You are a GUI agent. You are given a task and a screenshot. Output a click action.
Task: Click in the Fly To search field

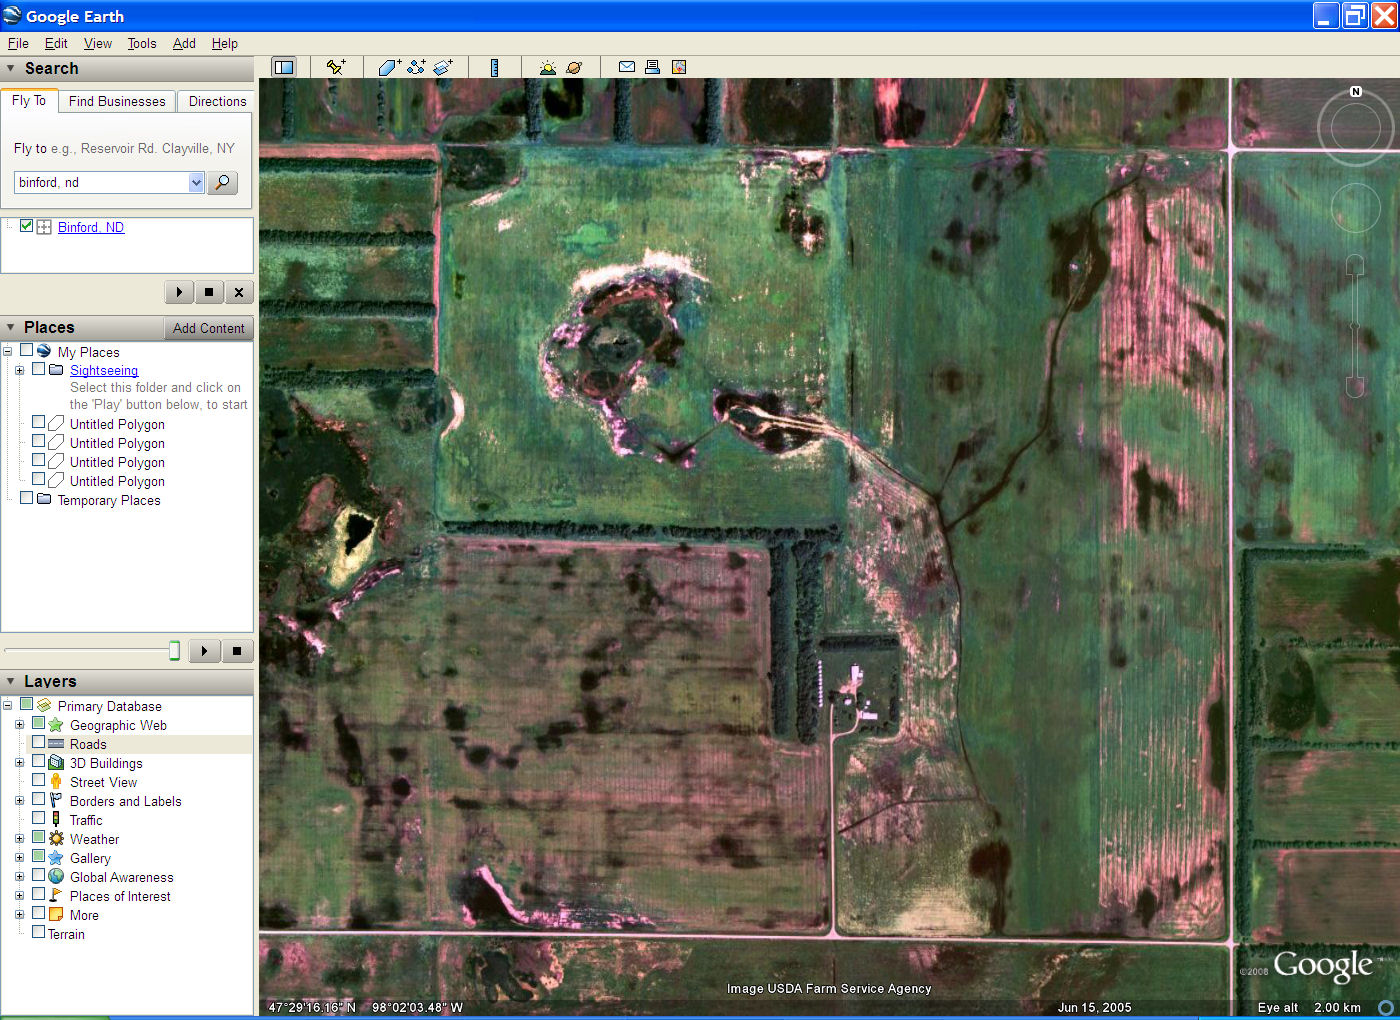101,182
